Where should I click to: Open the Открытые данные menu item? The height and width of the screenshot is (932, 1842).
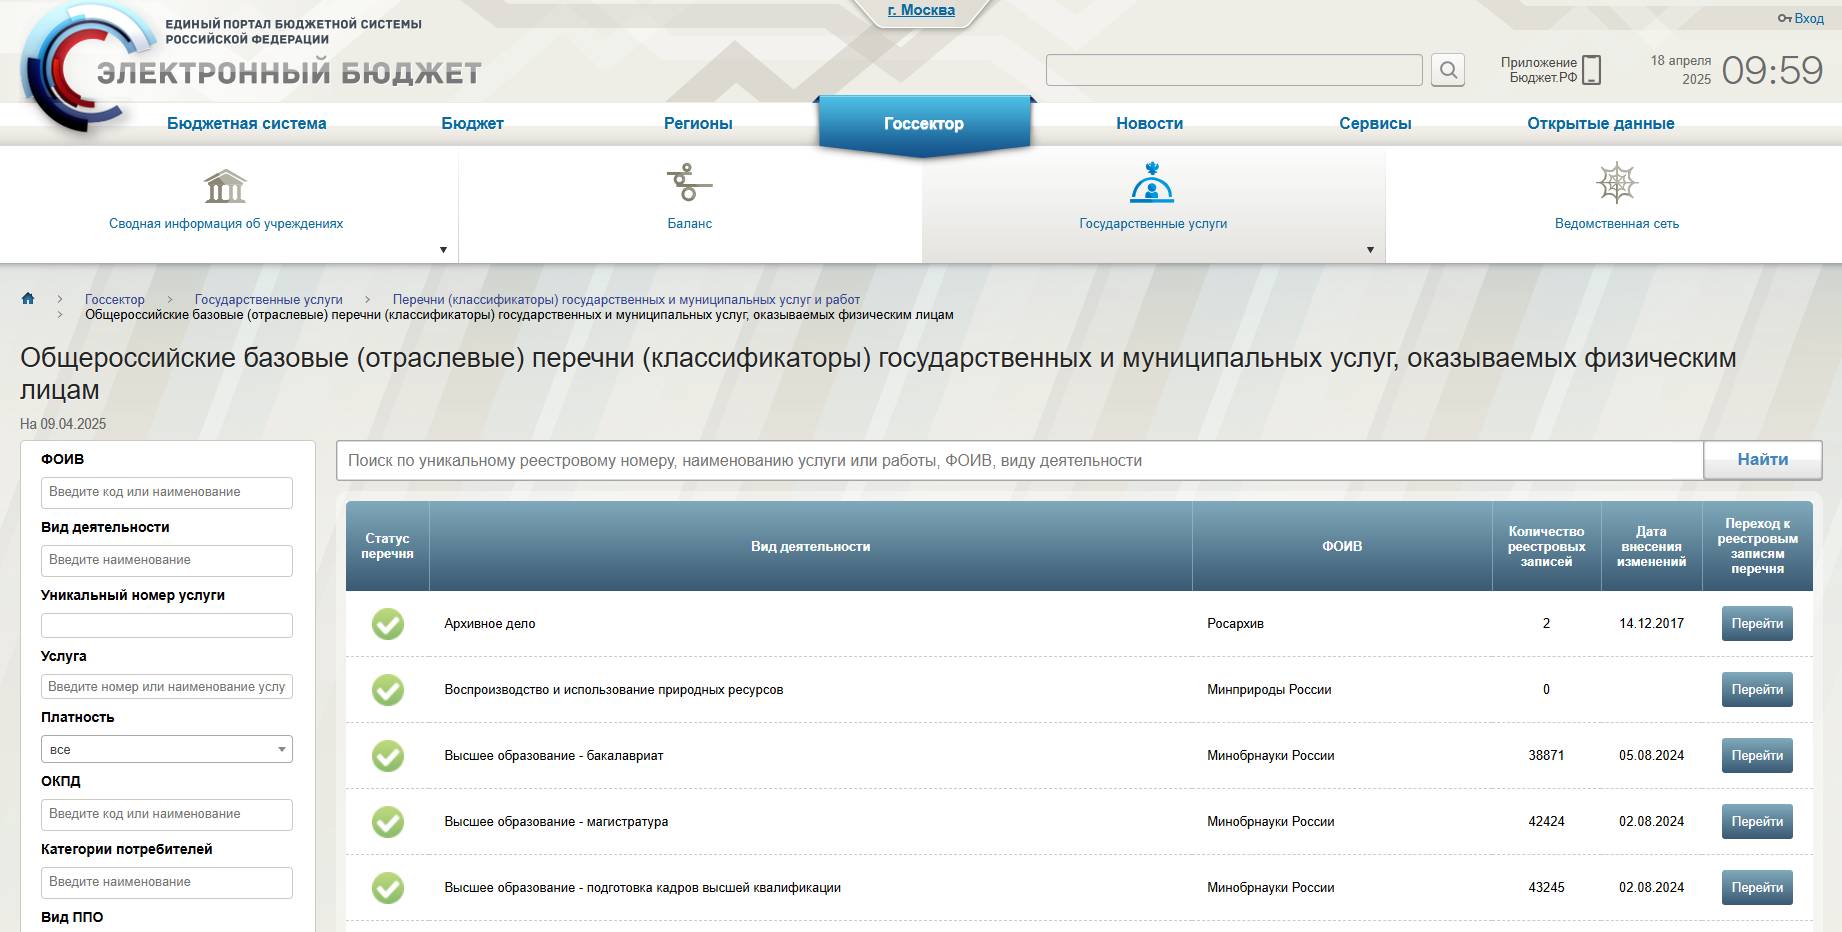click(x=1601, y=123)
